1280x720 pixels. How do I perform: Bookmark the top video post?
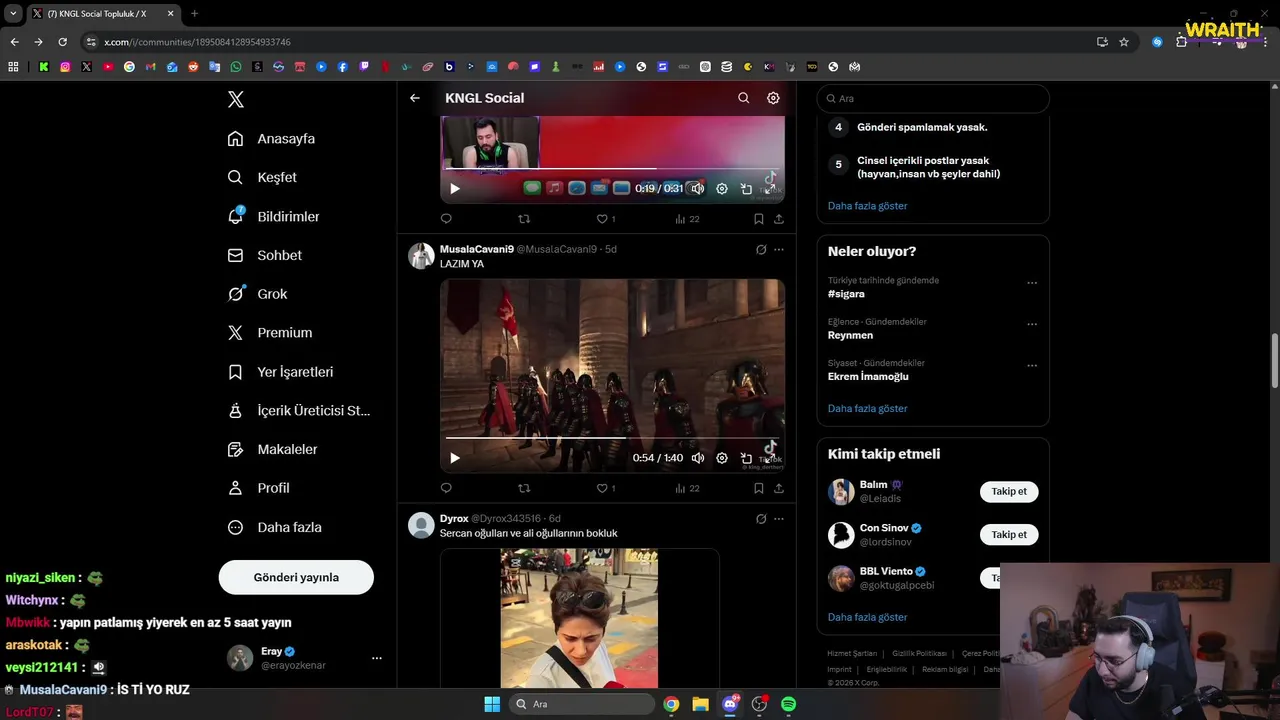click(759, 219)
